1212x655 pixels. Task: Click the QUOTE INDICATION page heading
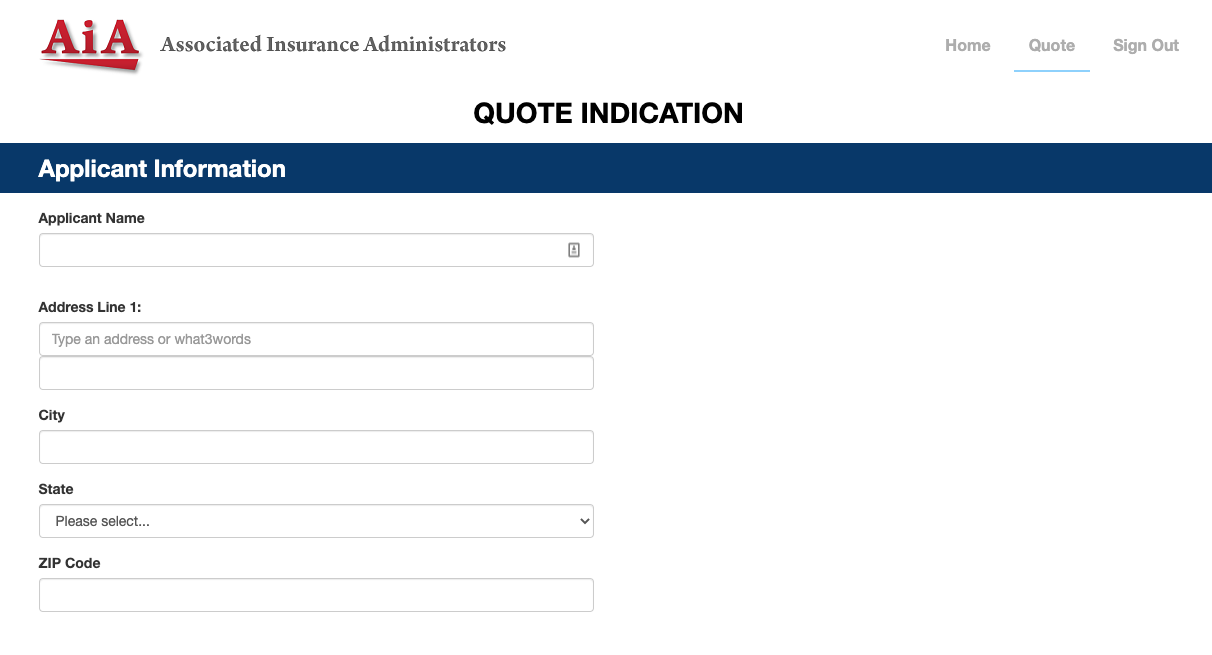pos(607,113)
